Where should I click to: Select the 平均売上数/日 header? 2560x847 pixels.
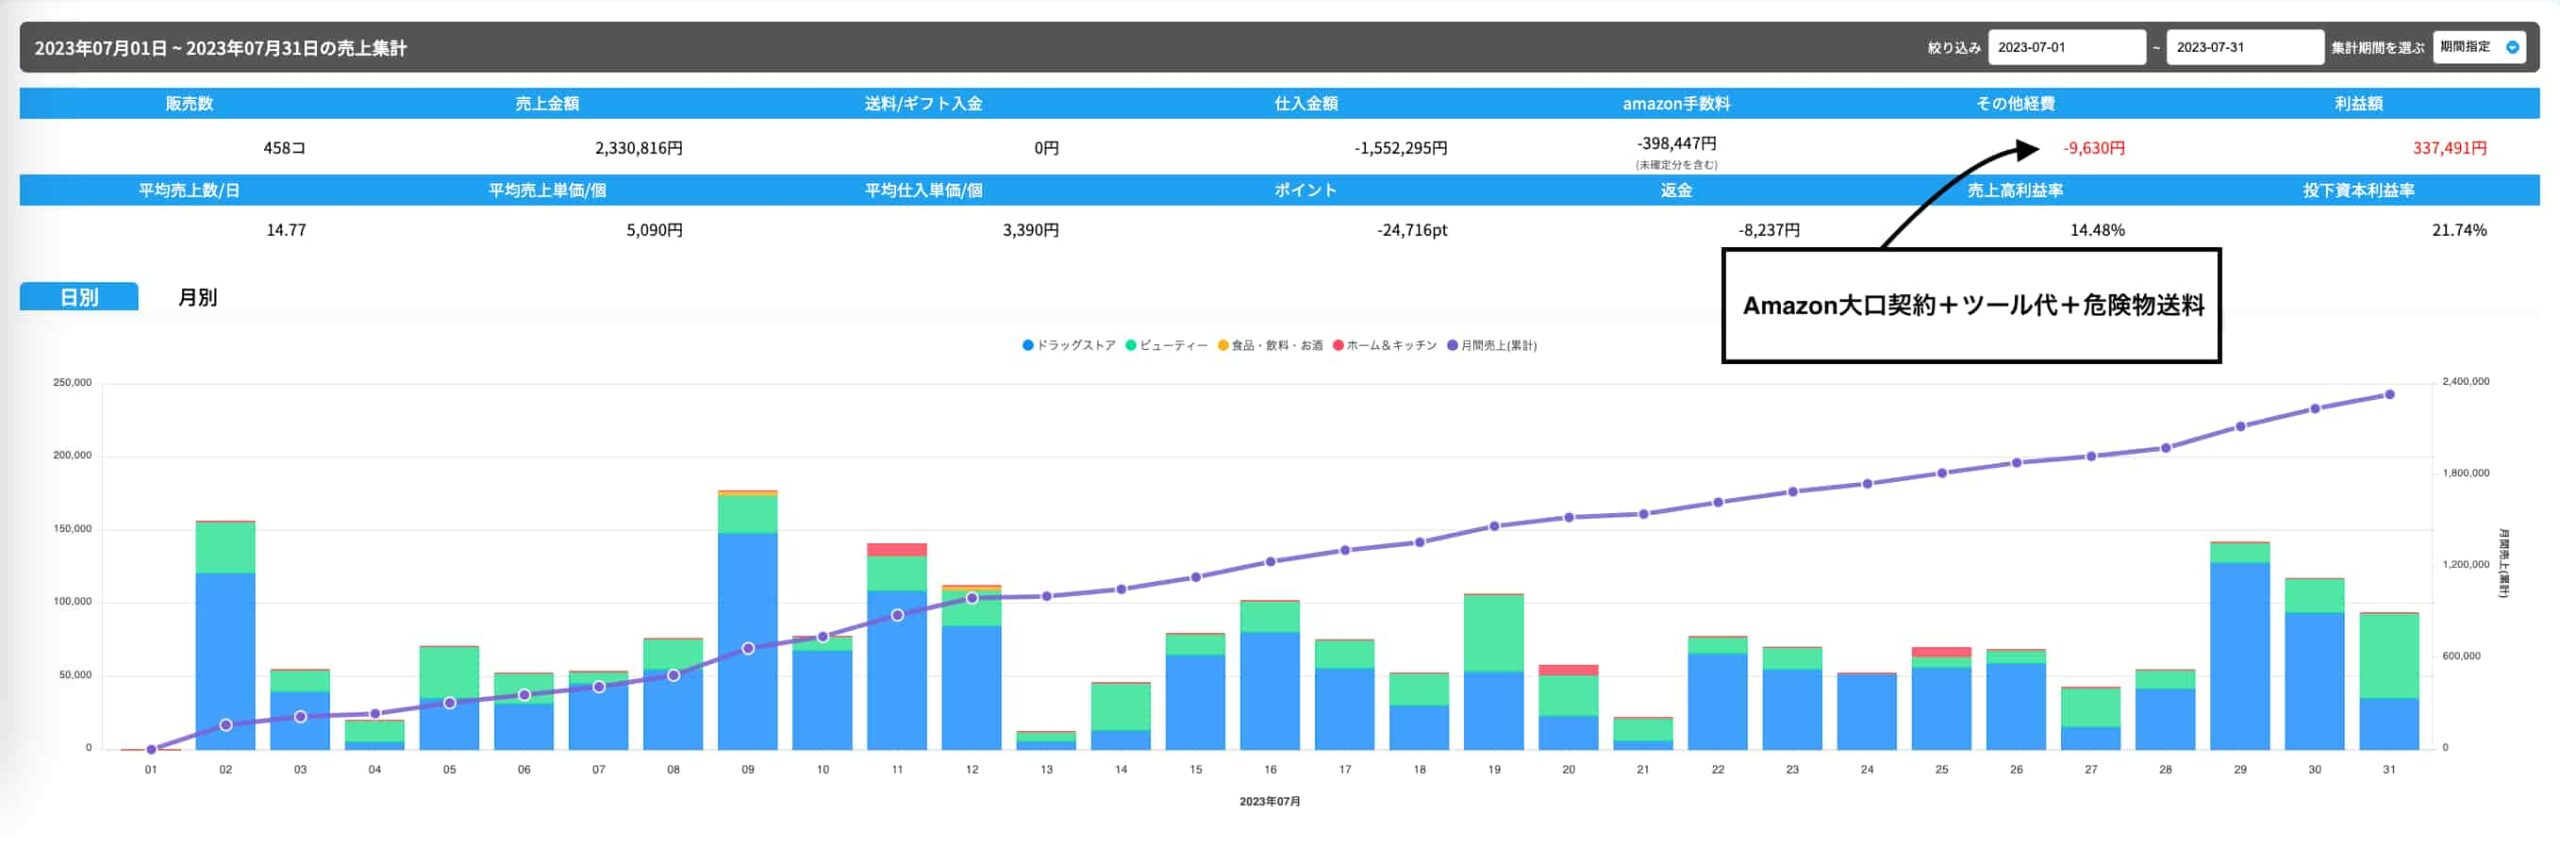(189, 190)
